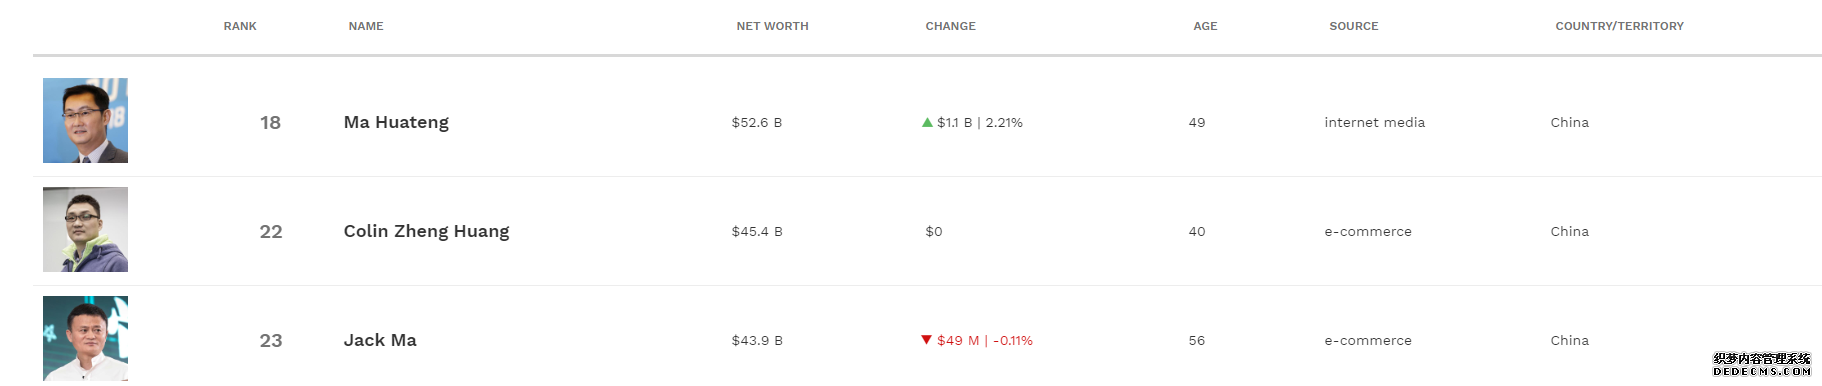Click the $52.6 B net worth value
1822x386 pixels.
click(x=757, y=122)
